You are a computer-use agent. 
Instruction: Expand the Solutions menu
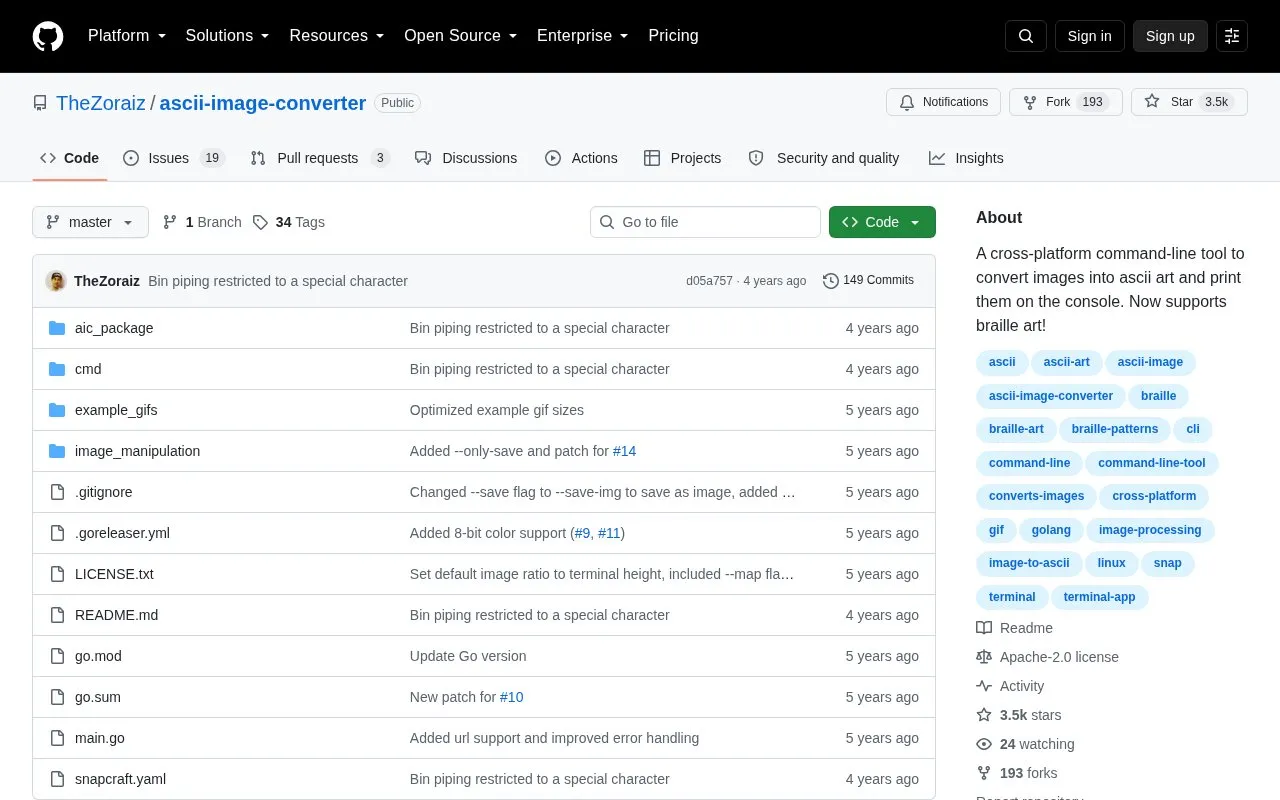(x=228, y=36)
